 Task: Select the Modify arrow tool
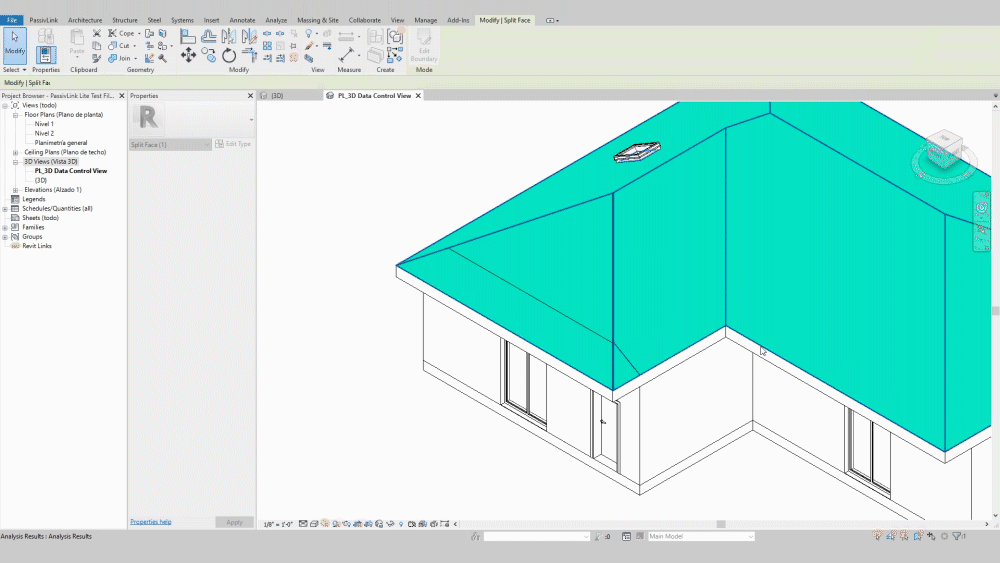coord(15,45)
